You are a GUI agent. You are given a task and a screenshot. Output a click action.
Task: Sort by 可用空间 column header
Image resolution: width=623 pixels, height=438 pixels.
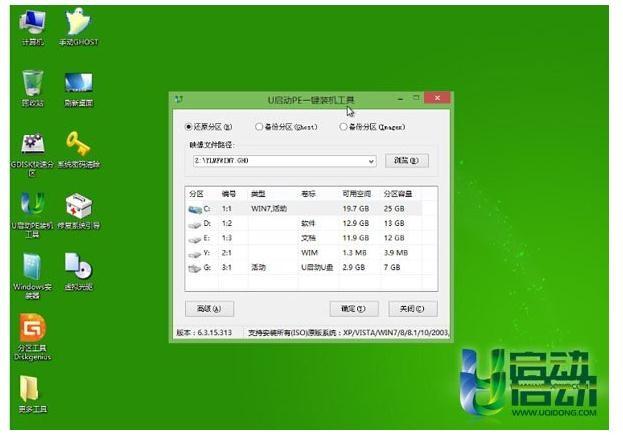point(357,194)
